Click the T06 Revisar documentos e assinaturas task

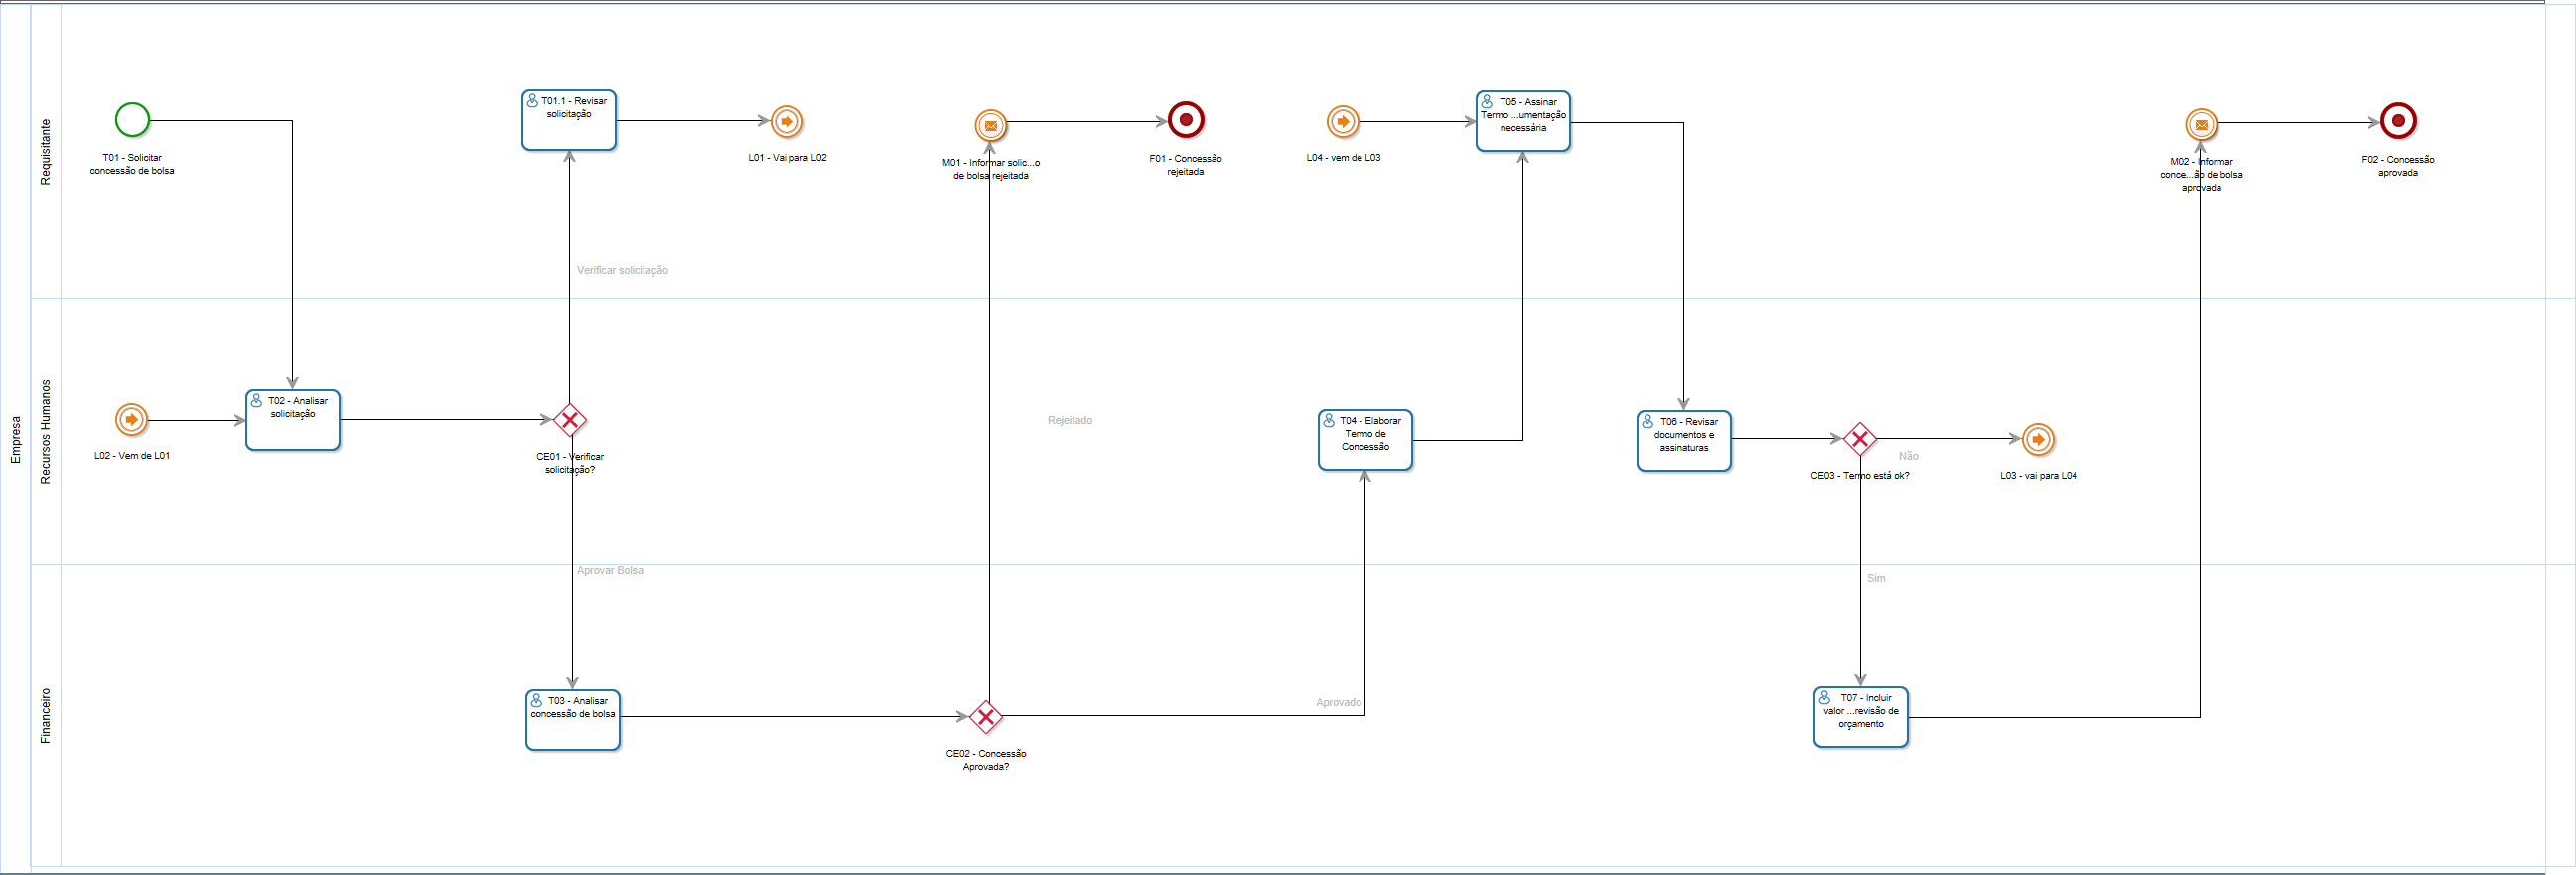1684,441
